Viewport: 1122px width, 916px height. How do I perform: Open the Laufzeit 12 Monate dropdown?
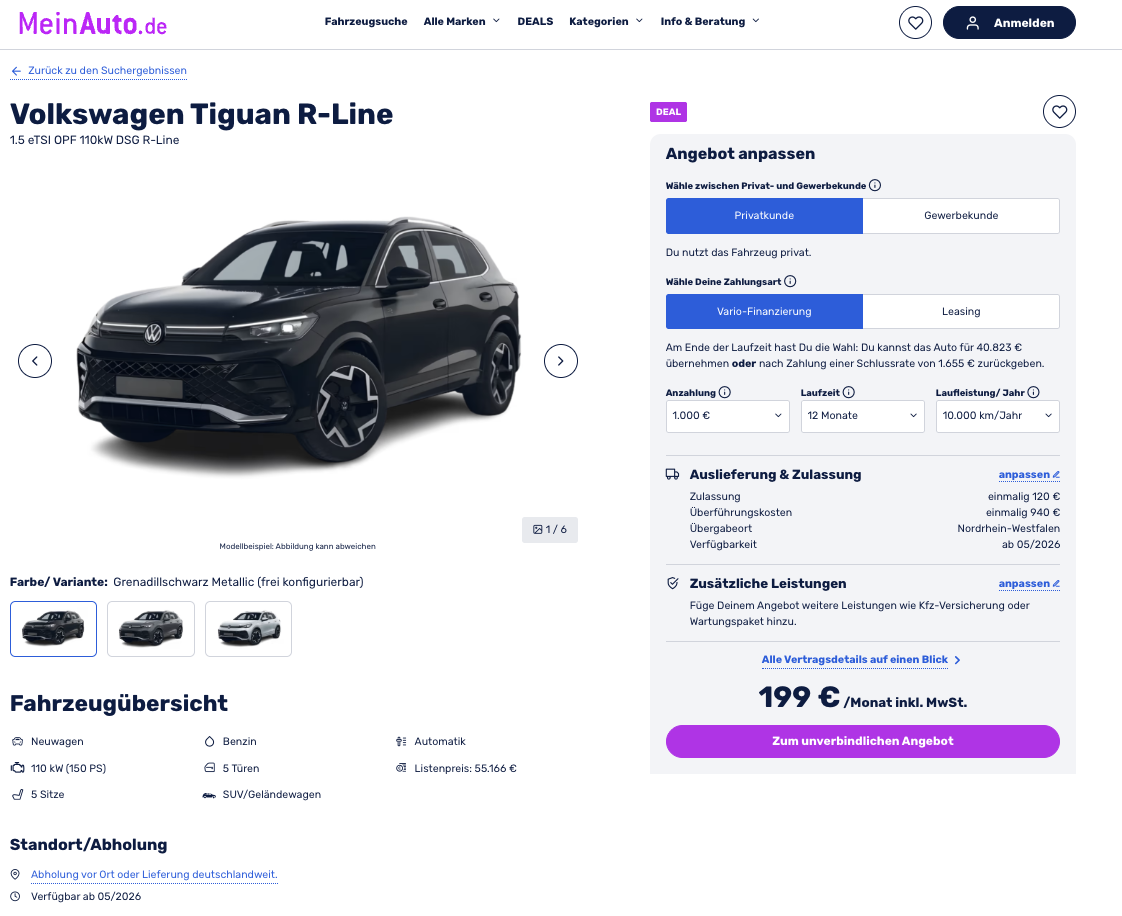(862, 416)
